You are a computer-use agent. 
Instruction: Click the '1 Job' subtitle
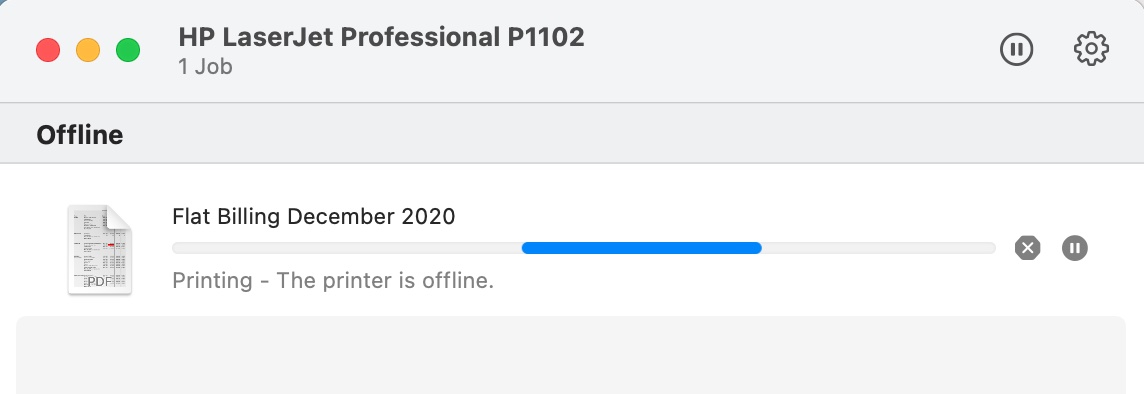(x=205, y=66)
